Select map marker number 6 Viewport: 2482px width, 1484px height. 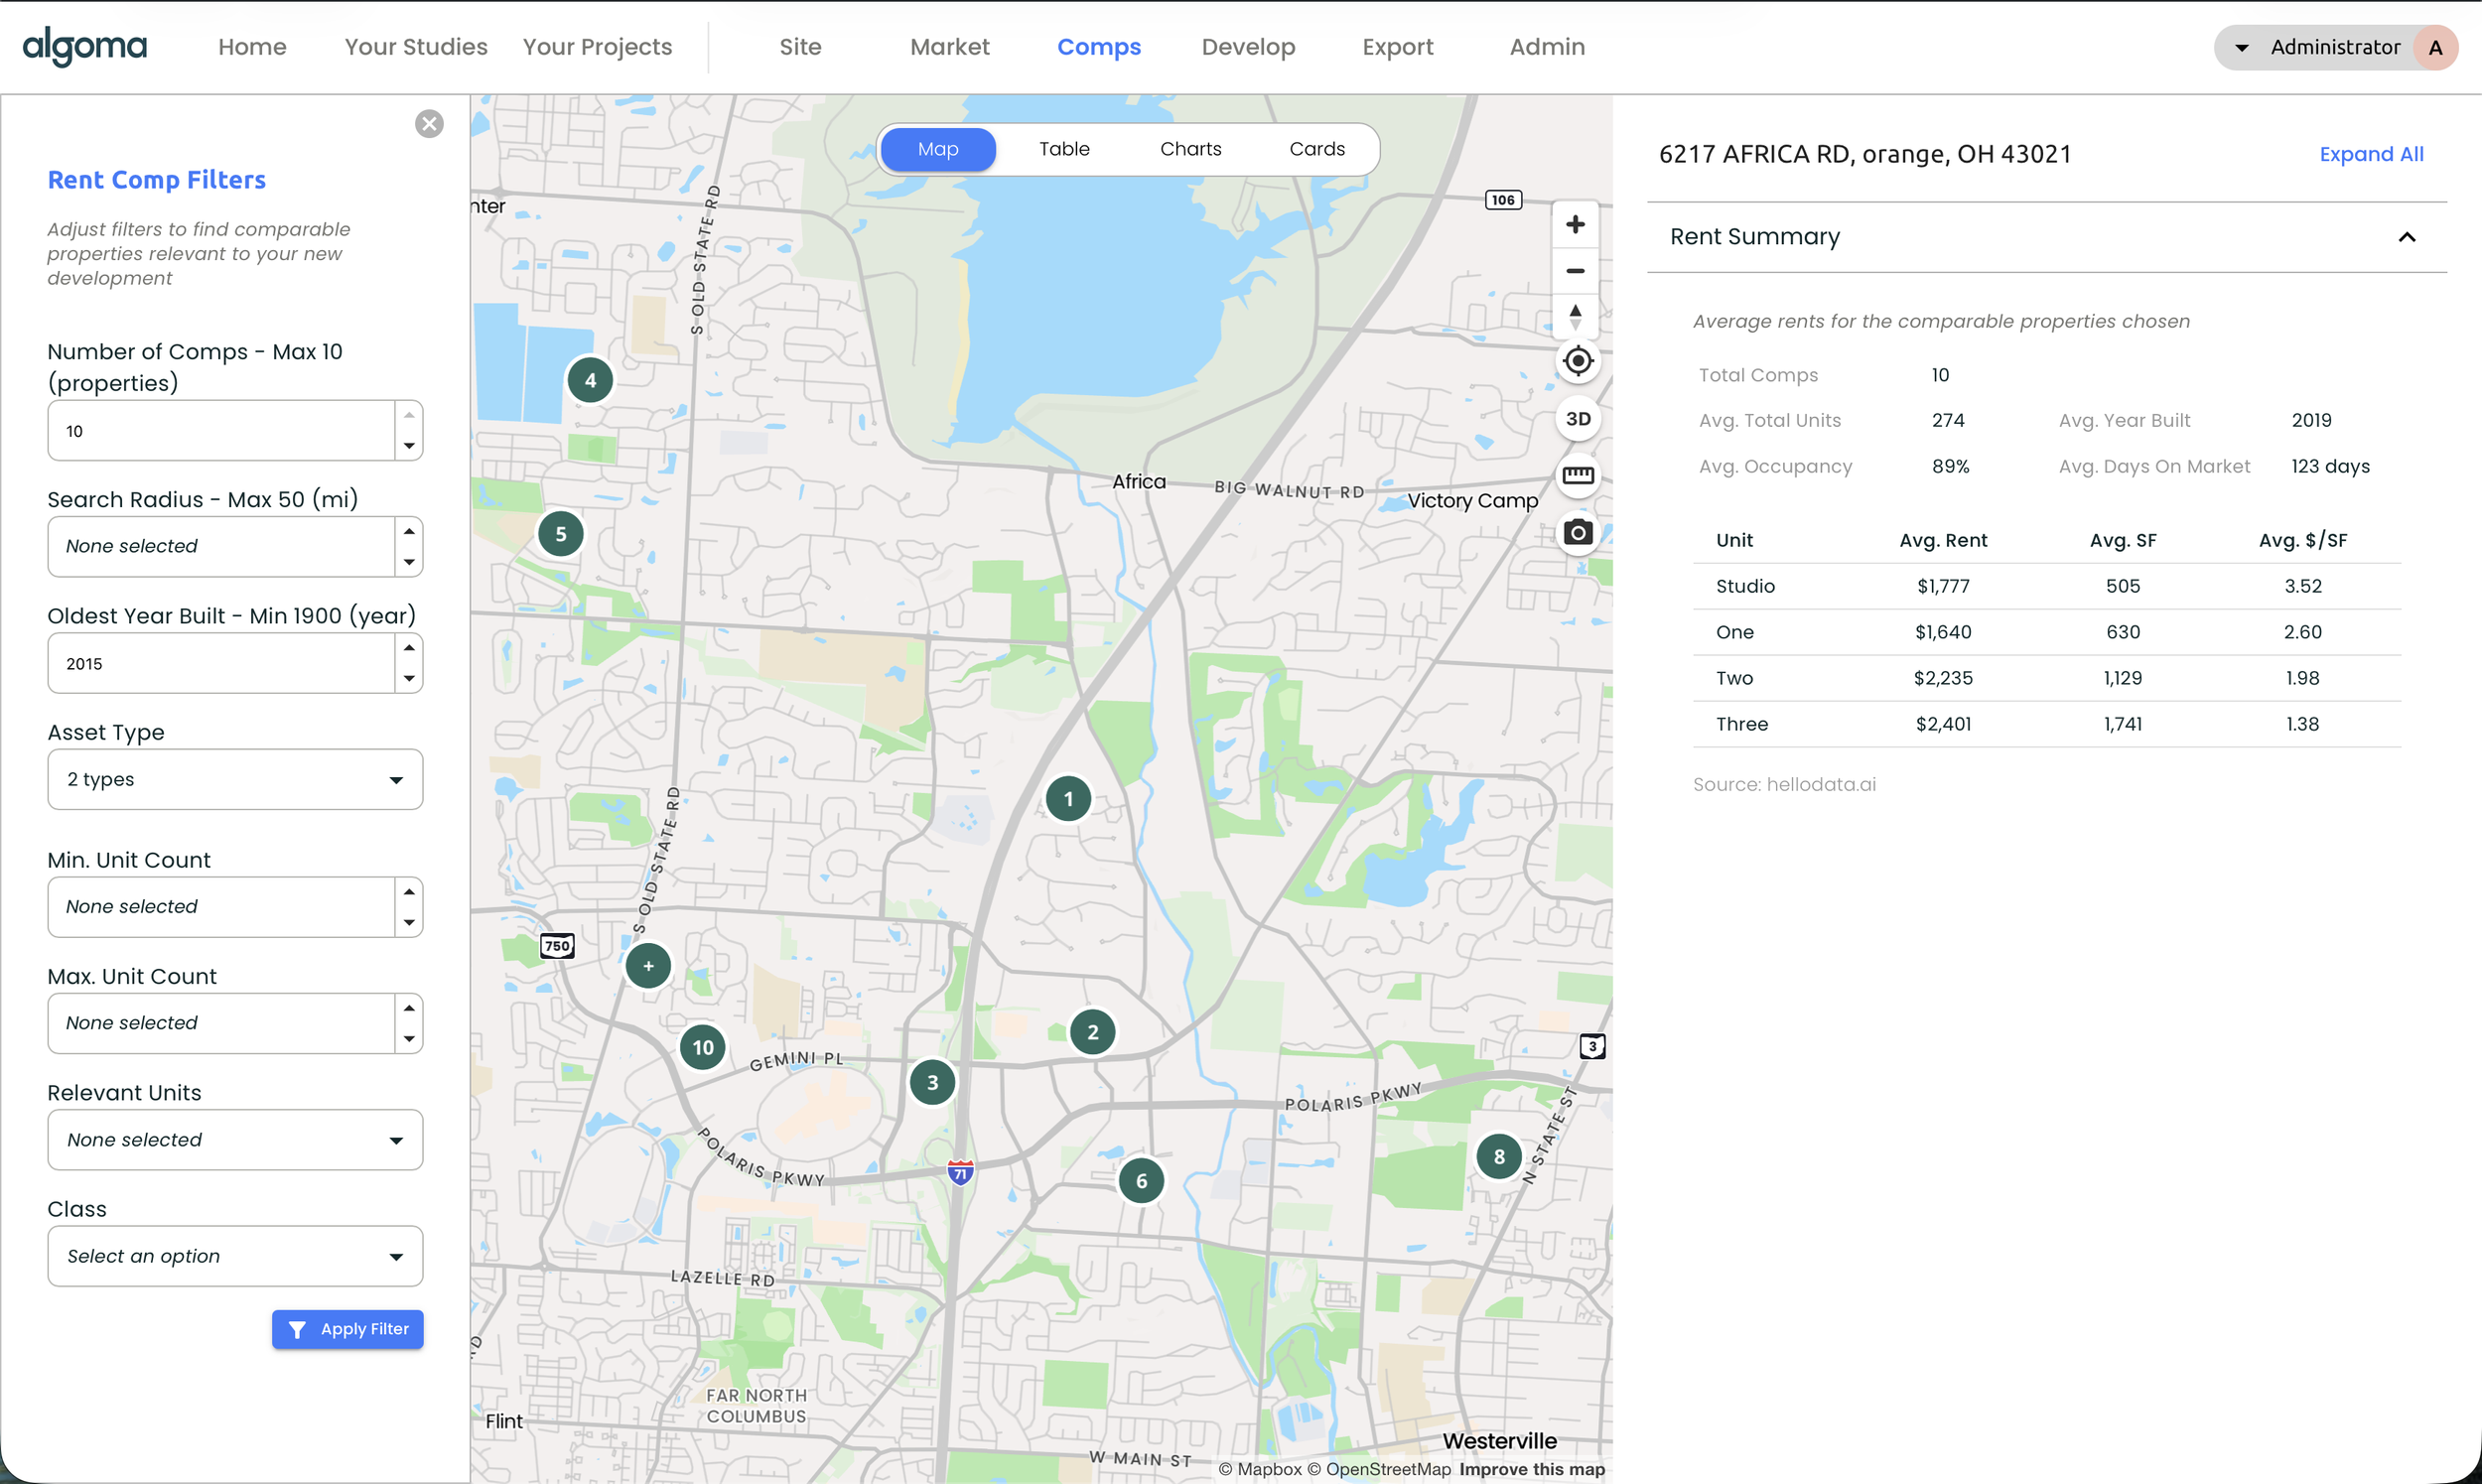(1141, 1180)
